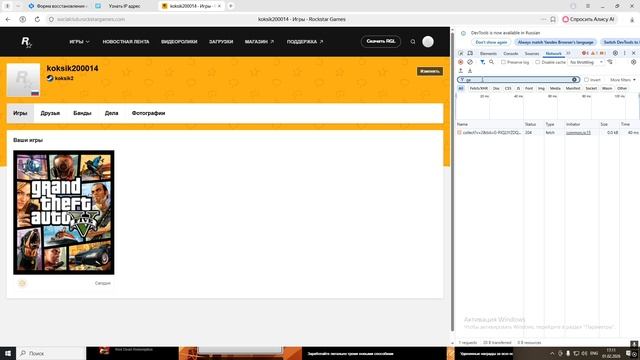
Task: Toggle the network filter funnel icon
Action: pos(482,62)
